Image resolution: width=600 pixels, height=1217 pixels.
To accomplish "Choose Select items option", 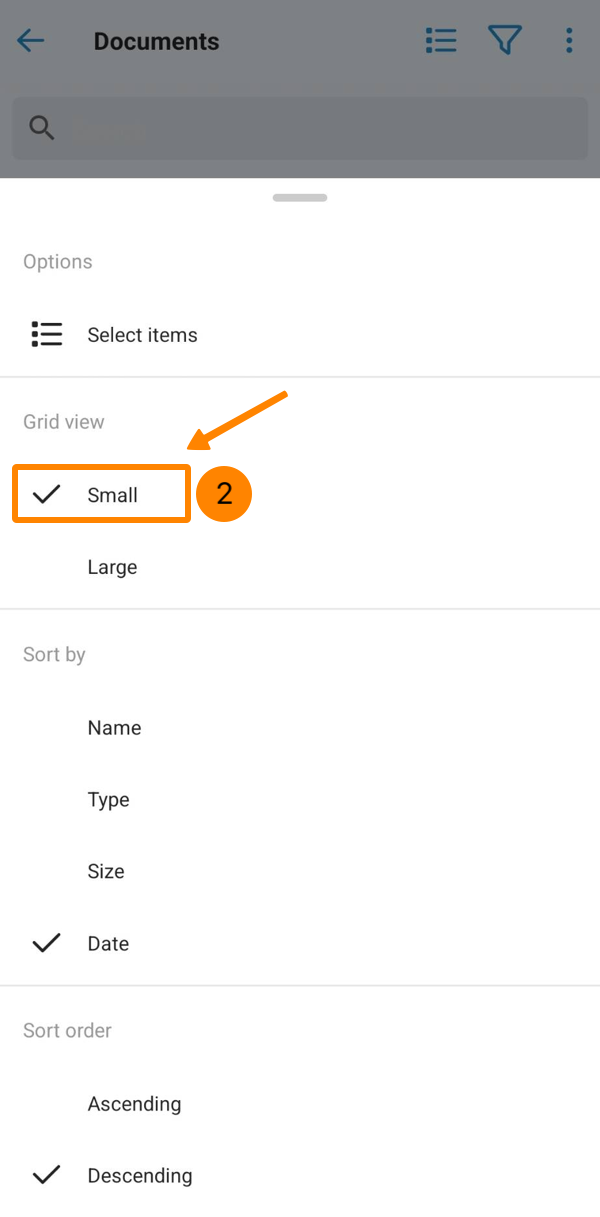I will coord(142,335).
